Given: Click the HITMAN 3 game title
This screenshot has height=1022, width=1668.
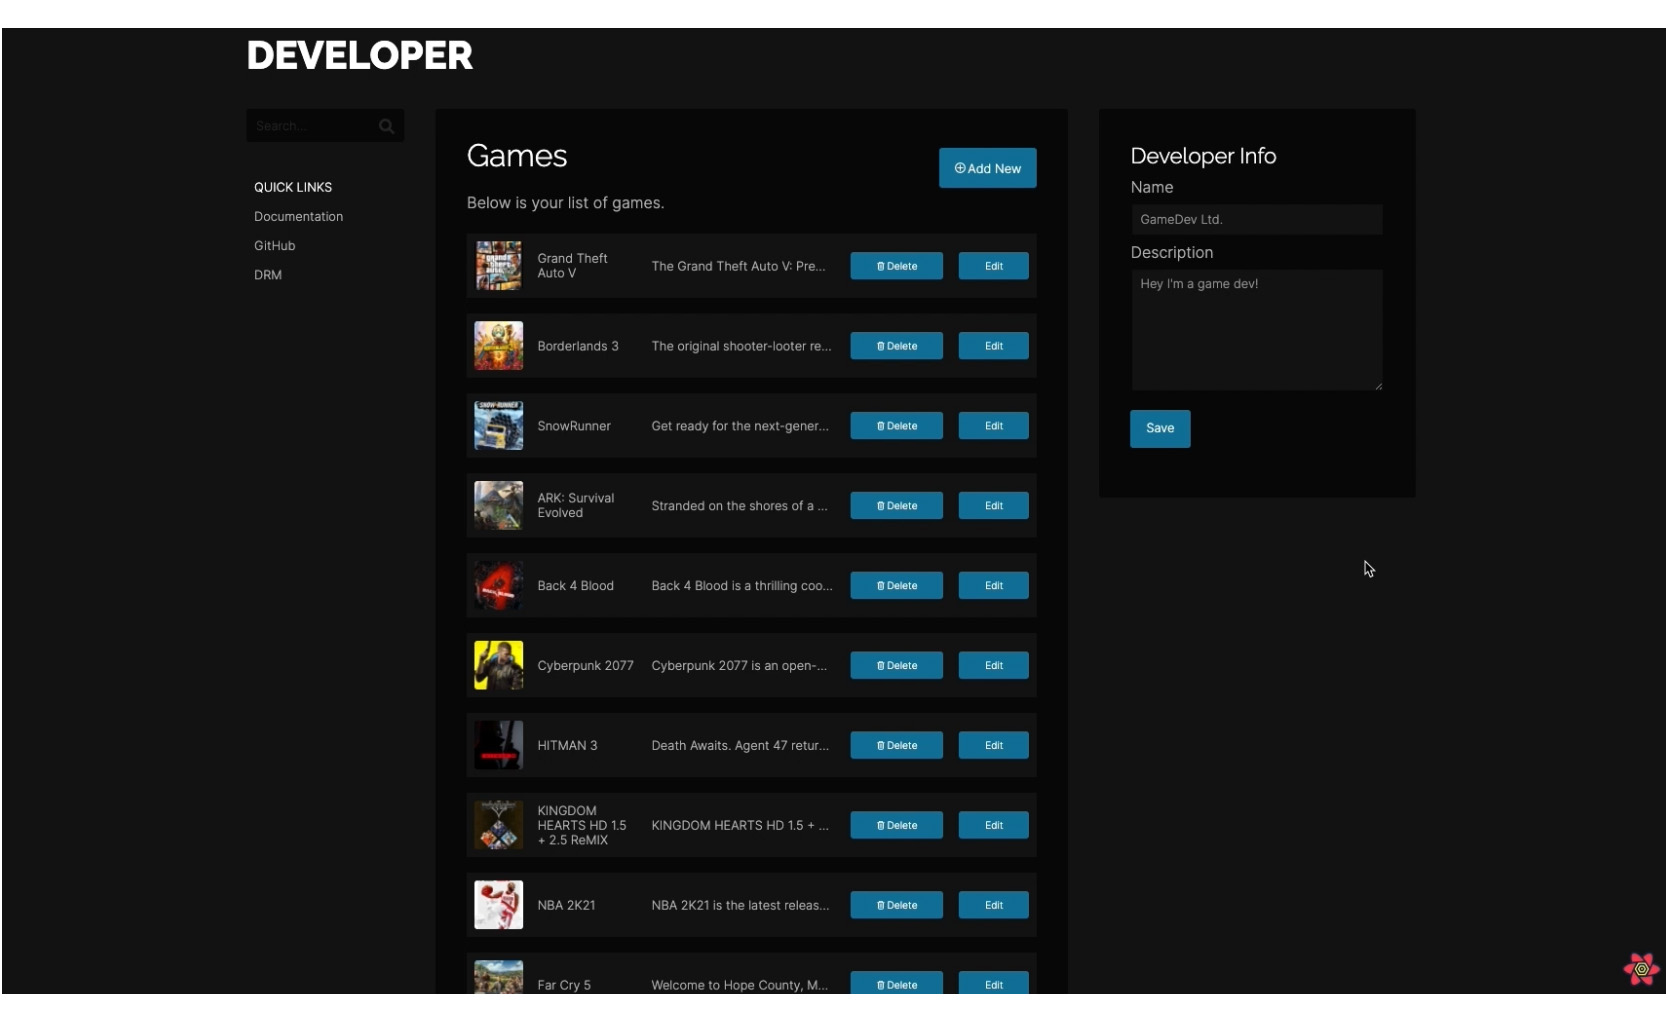Looking at the screenshot, I should pos(567,747).
